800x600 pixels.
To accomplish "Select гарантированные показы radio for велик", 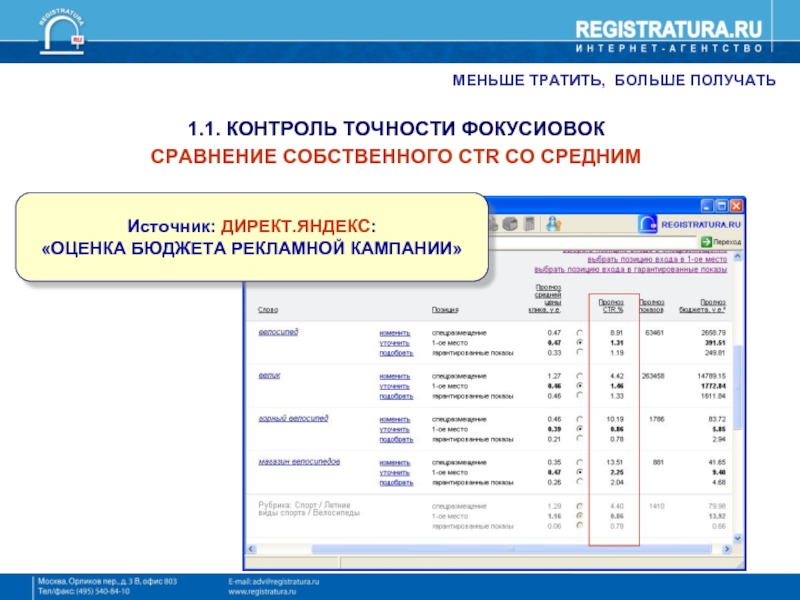I will pyautogui.click(x=580, y=395).
